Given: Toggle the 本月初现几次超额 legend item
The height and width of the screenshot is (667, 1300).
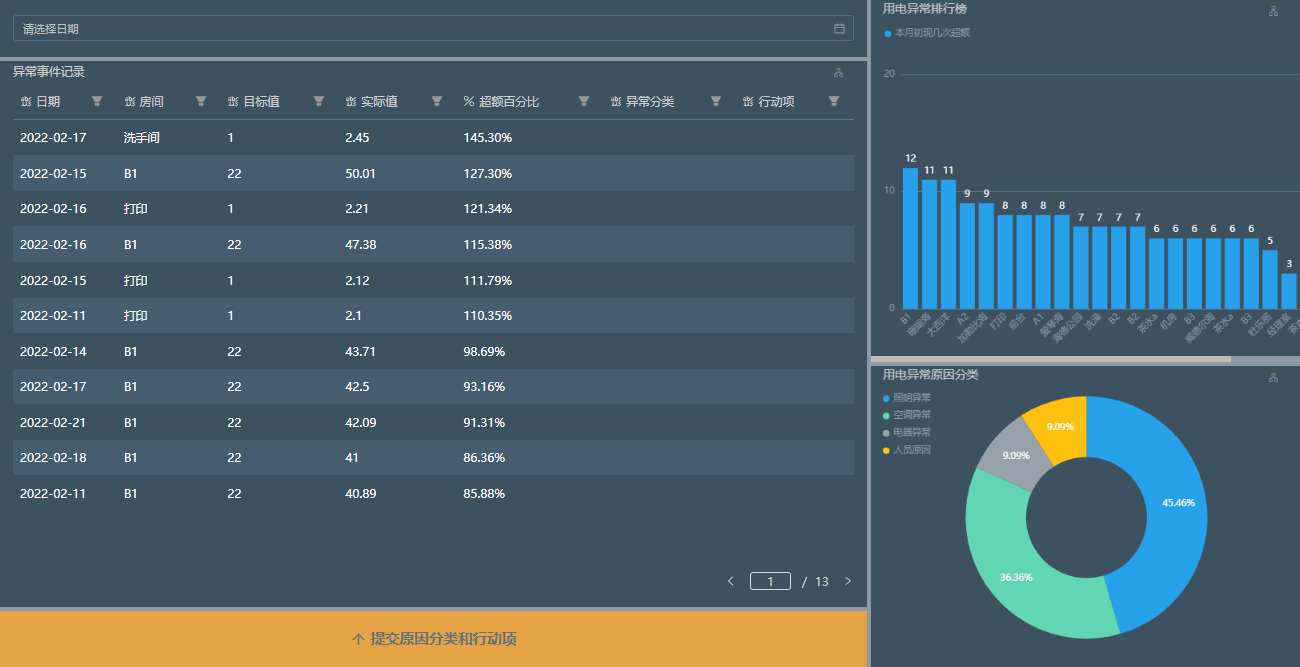Looking at the screenshot, I should click(x=931, y=33).
